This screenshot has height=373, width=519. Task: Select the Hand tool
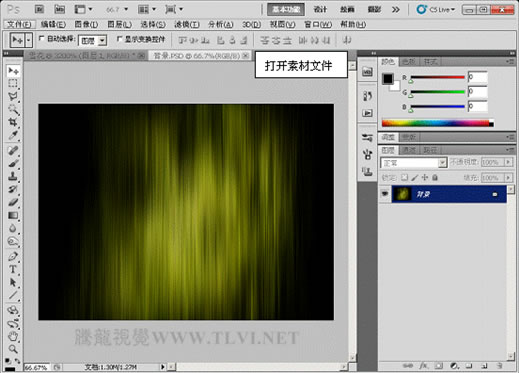(x=13, y=336)
